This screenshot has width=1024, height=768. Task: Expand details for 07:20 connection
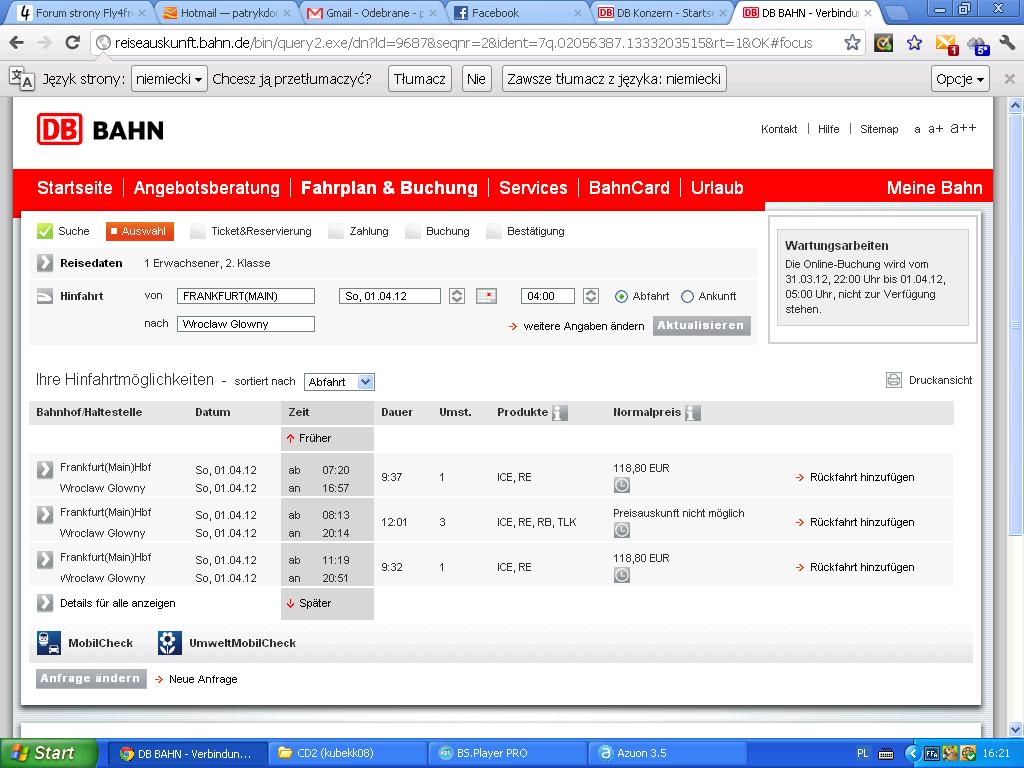(44, 470)
